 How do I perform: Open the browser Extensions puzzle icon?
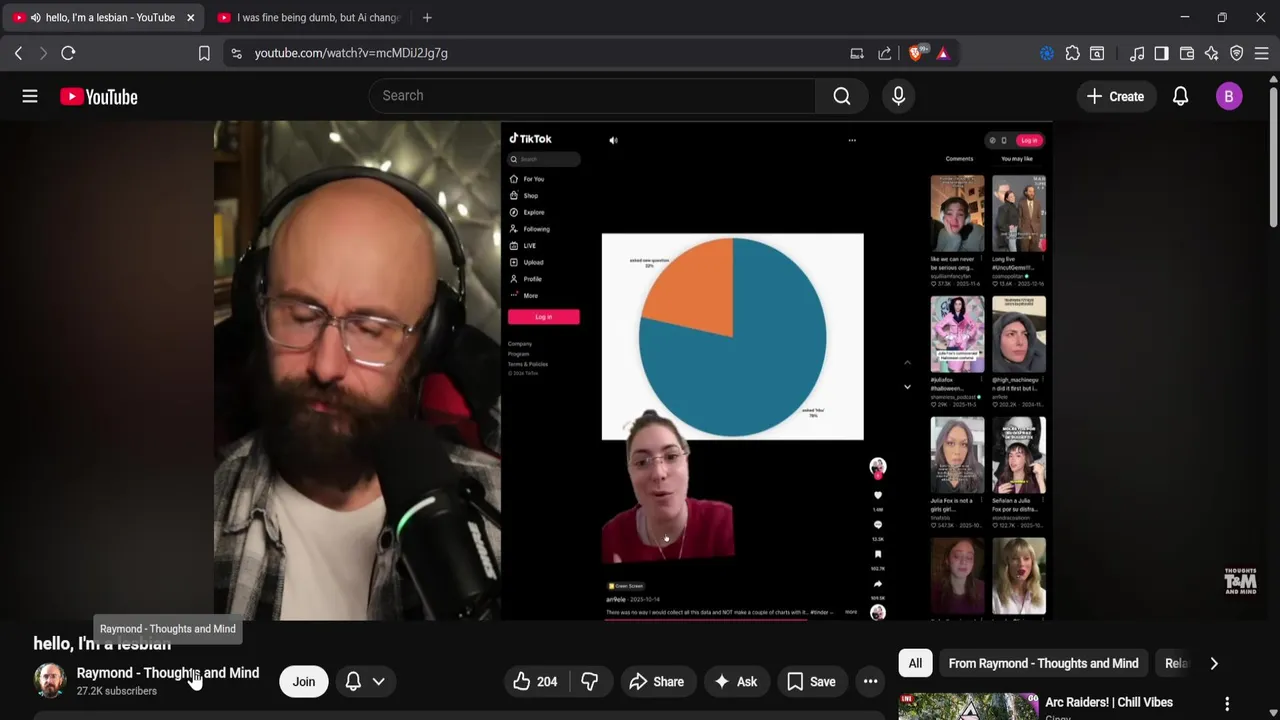(1072, 53)
